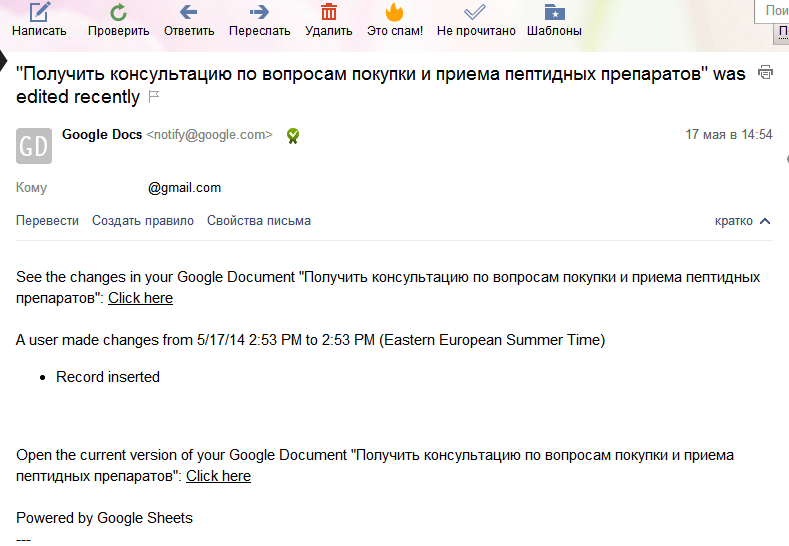Click the email subject heading
This screenshot has width=789, height=546.
(x=380, y=85)
